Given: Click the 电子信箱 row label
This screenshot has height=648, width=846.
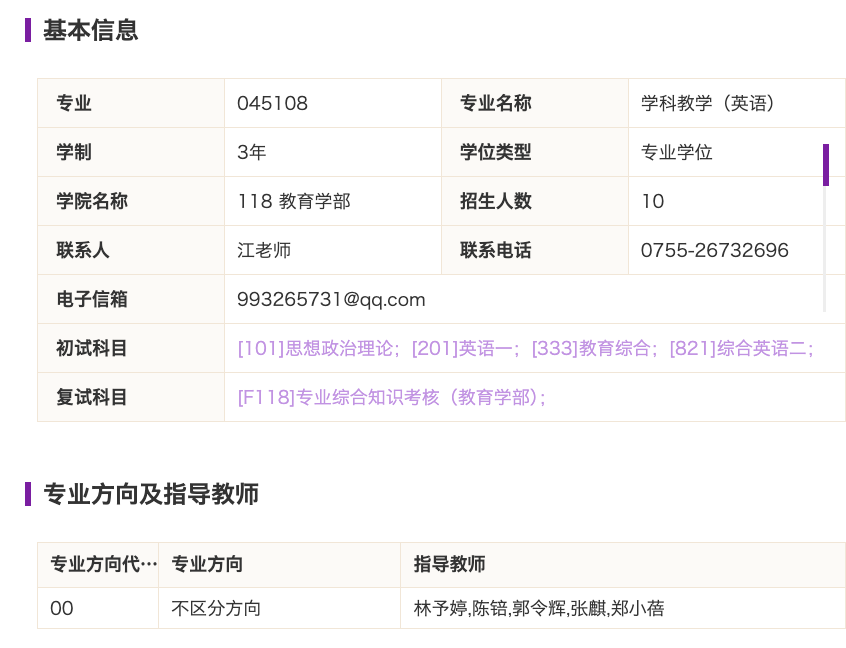Looking at the screenshot, I should [131, 299].
